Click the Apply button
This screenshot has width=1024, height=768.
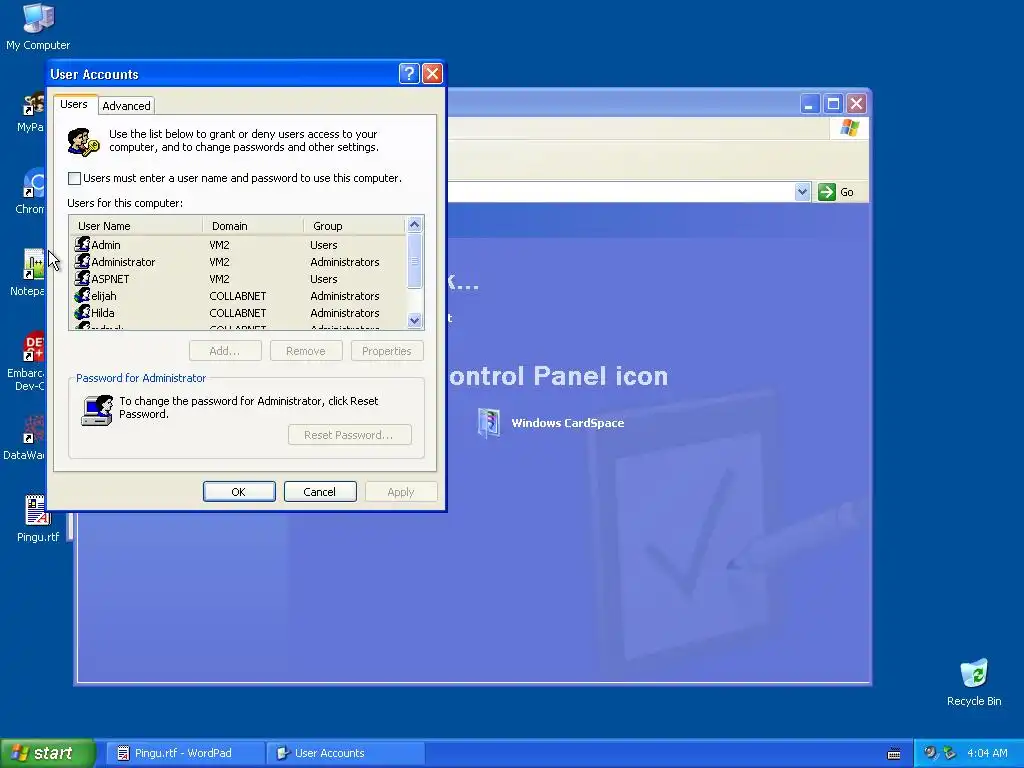click(x=400, y=492)
